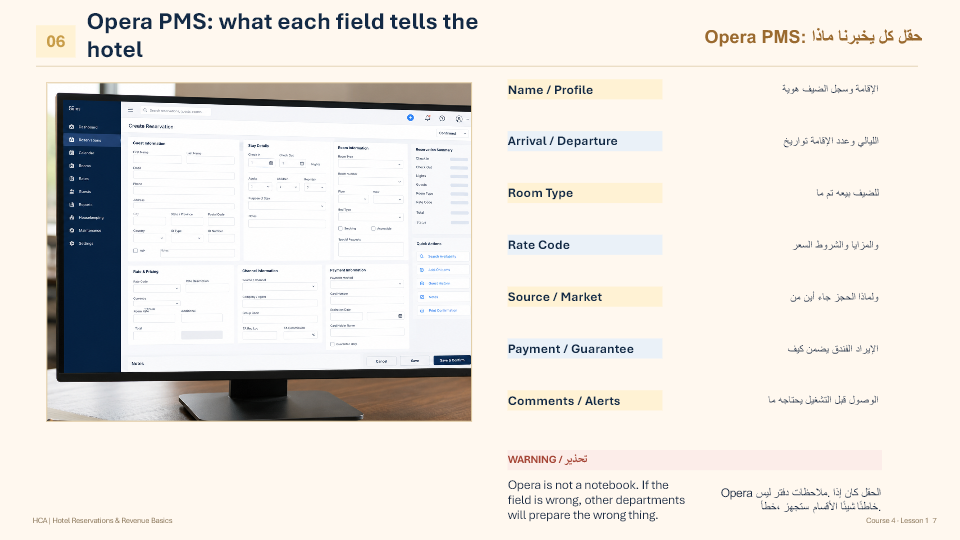Image resolution: width=960 pixels, height=540 pixels.
Task: Click the monitor screenshot image on slide
Action: click(x=259, y=252)
